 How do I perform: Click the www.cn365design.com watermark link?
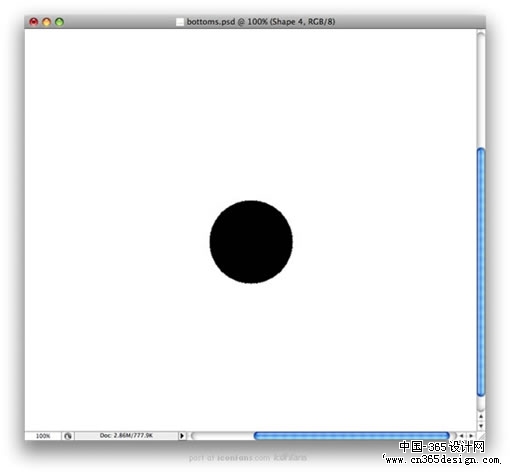pos(441,460)
